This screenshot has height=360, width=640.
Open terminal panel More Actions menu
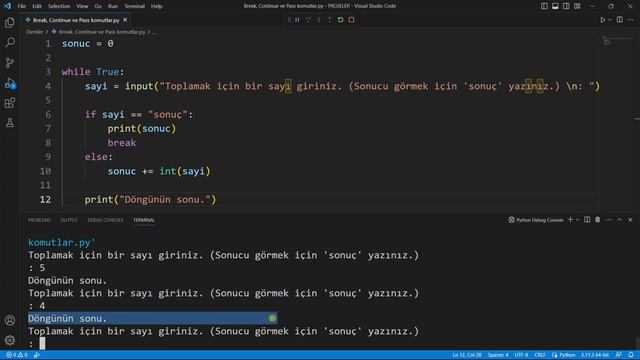[x=609, y=220]
